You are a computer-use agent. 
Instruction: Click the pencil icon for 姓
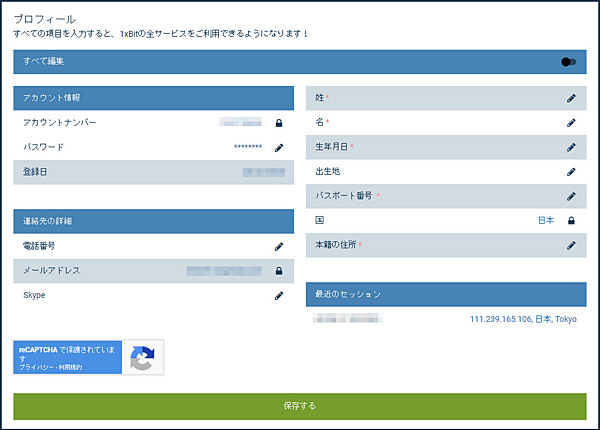click(571, 98)
